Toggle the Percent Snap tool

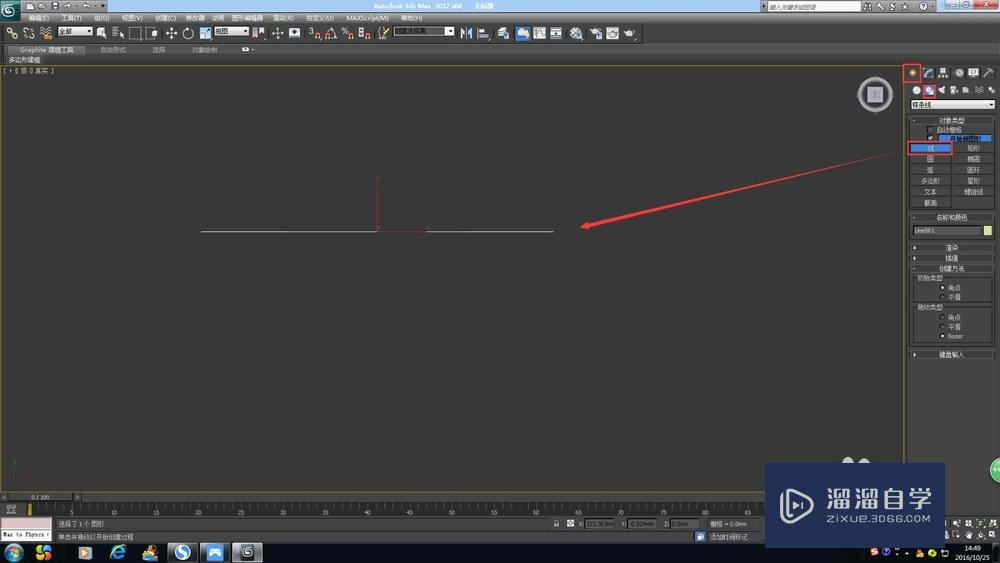click(348, 33)
